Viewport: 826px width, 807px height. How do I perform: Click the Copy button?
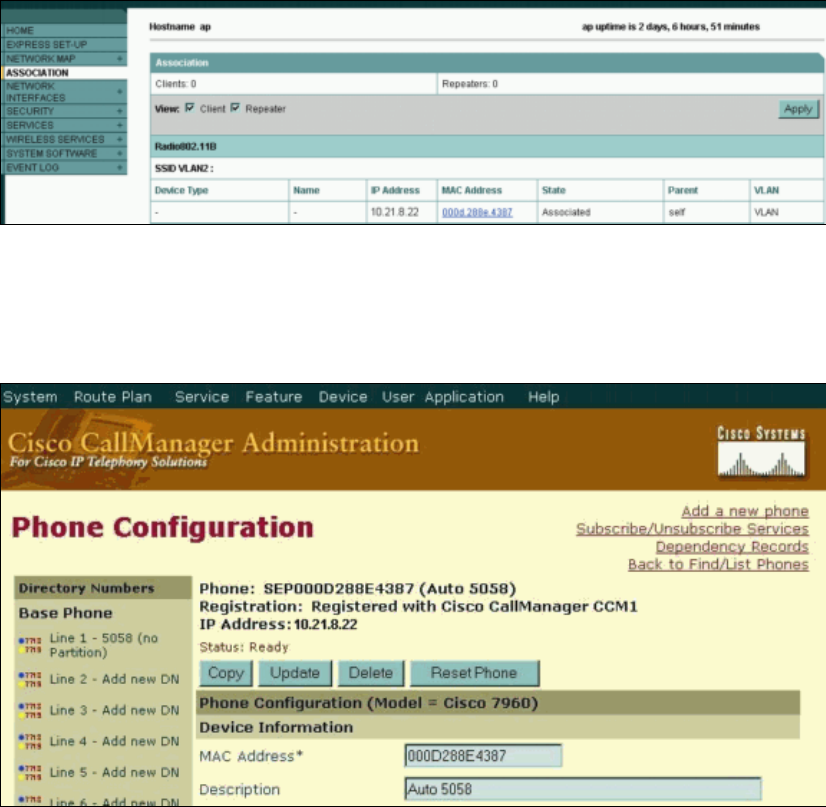(226, 673)
